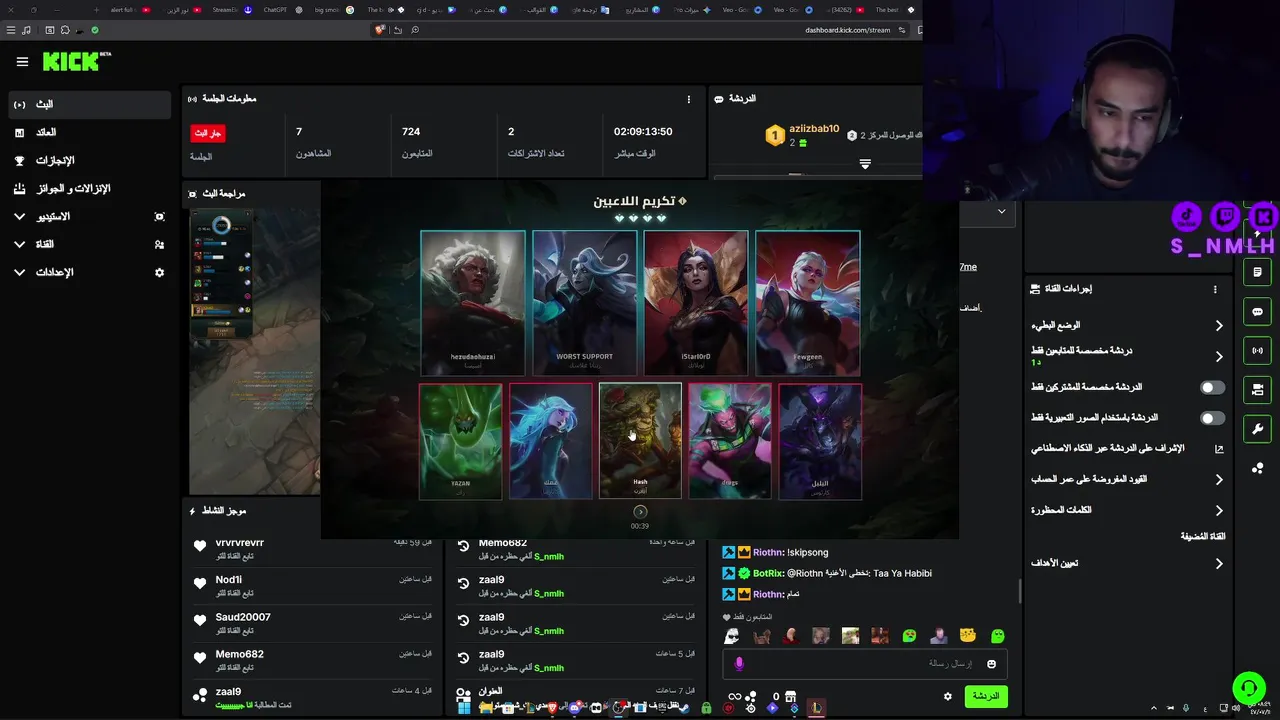1280x720 pixels.
Task: Click the جار البث live badge
Action: [208, 133]
